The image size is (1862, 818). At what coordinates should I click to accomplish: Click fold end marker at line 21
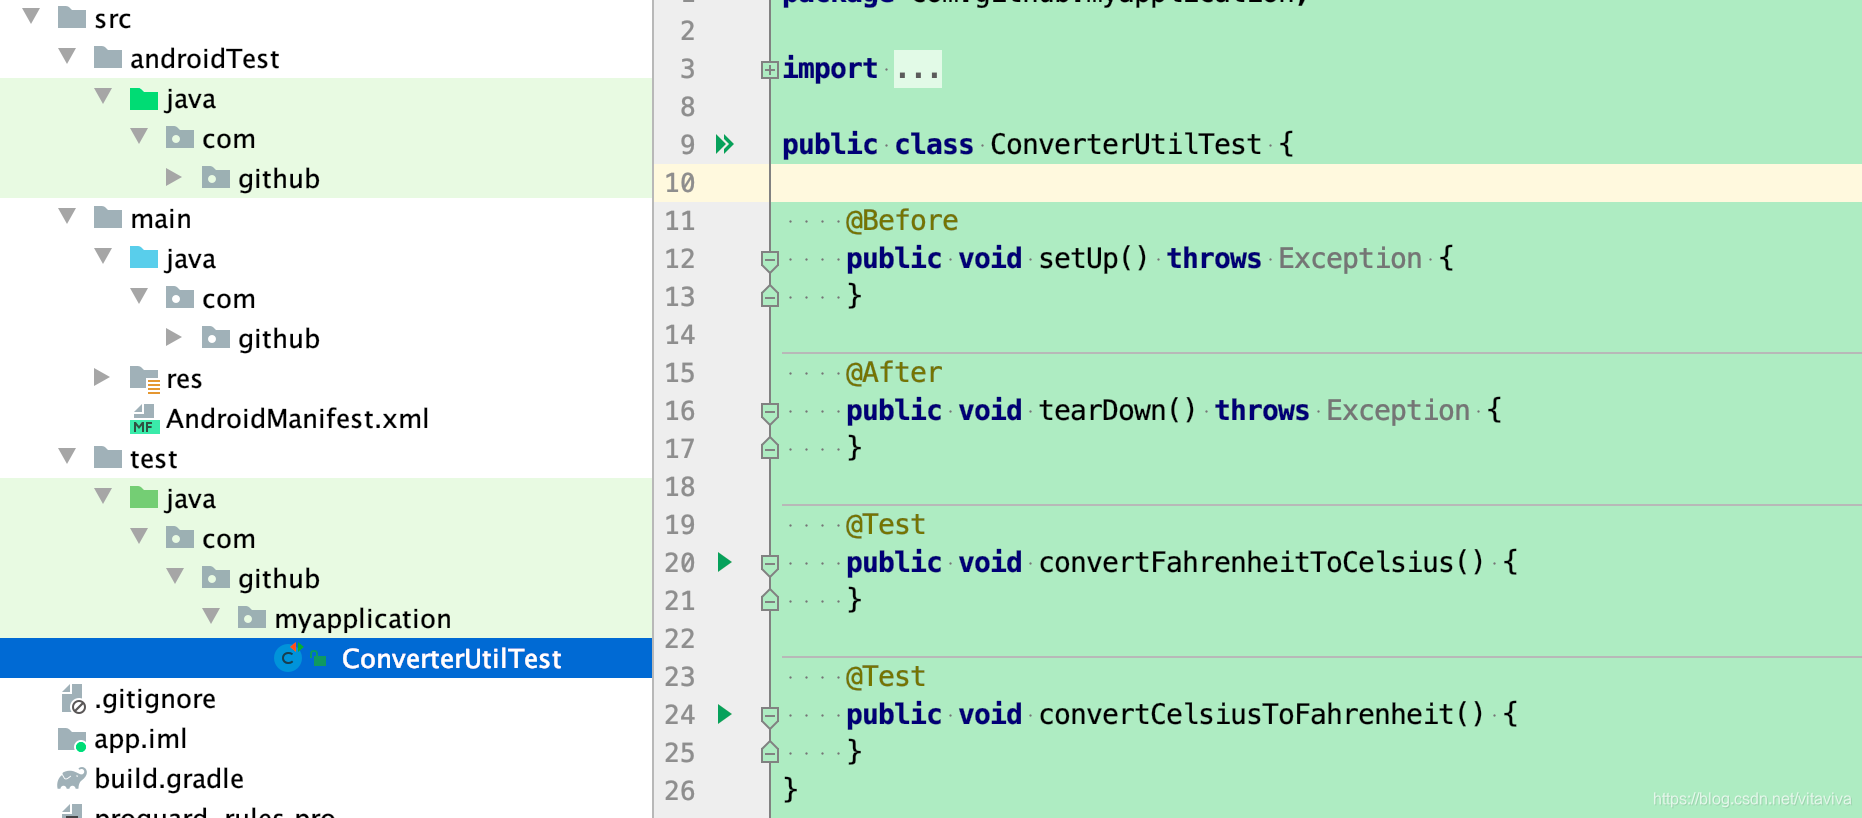769,600
